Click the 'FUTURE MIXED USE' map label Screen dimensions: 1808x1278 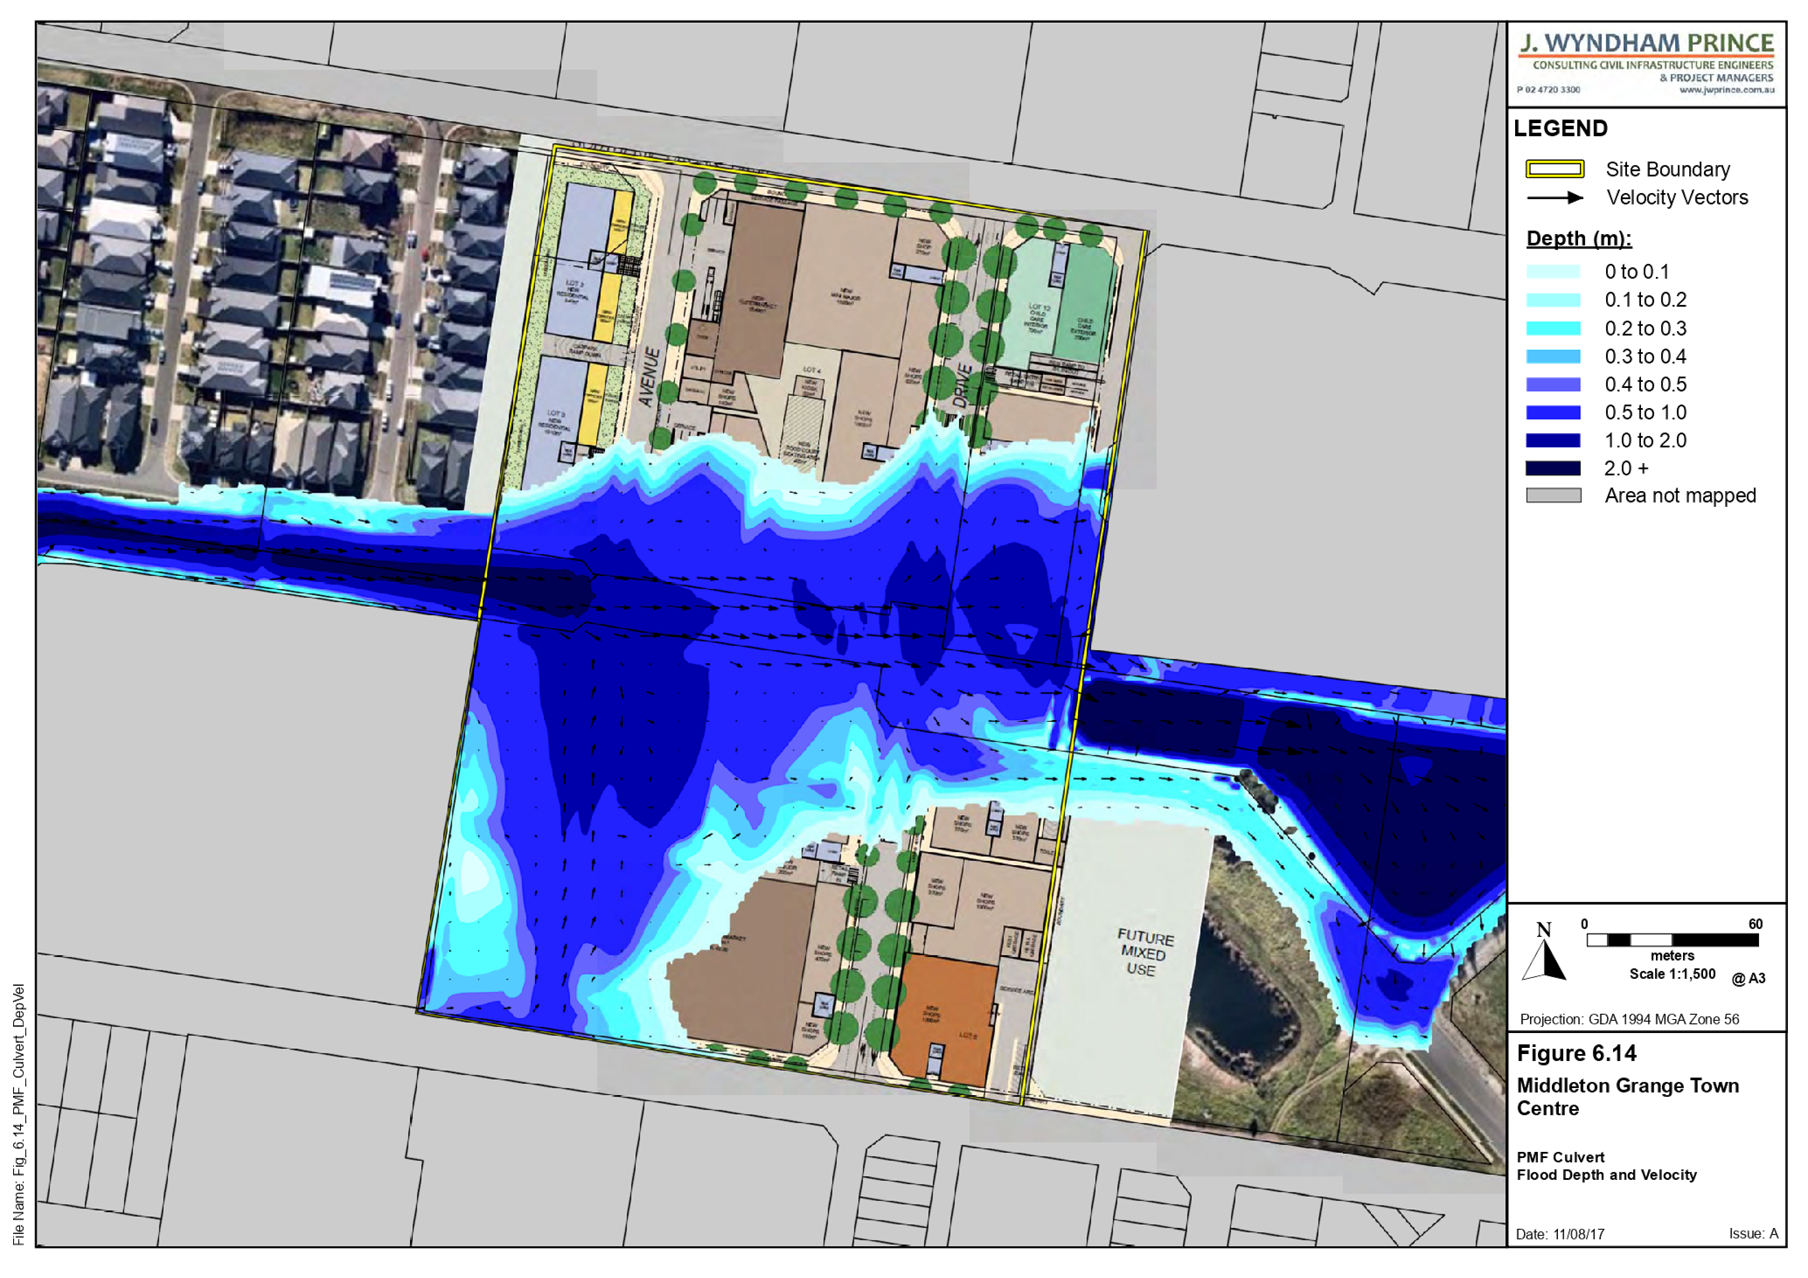(x=1144, y=954)
